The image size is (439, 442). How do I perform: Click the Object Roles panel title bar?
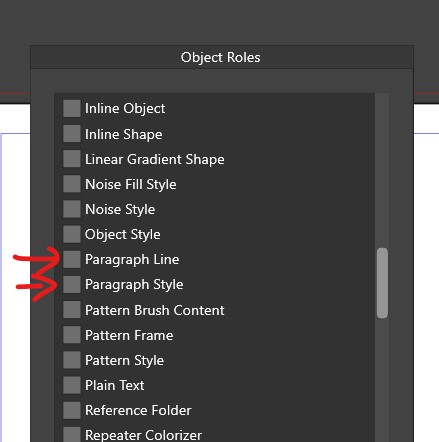coord(222,57)
